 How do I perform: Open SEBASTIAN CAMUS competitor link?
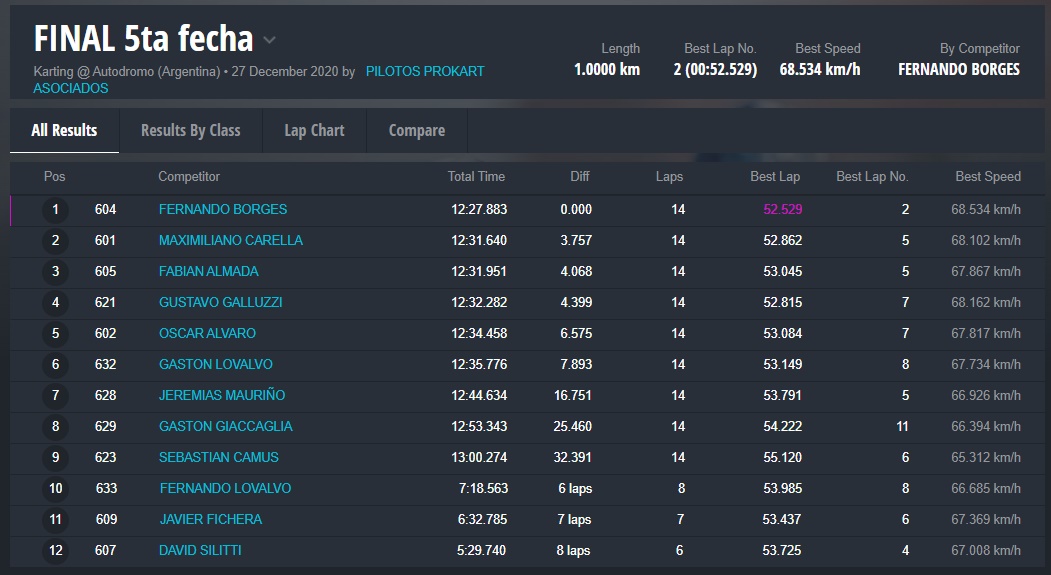click(x=218, y=457)
